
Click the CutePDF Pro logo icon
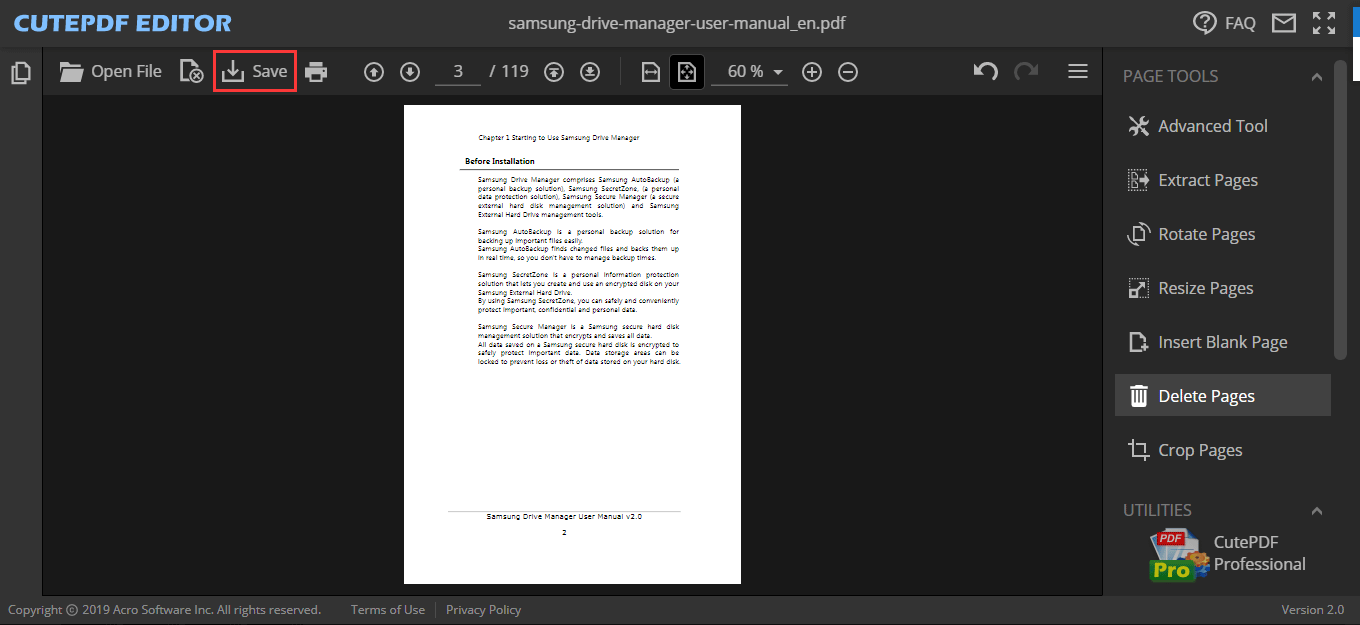click(x=1178, y=555)
